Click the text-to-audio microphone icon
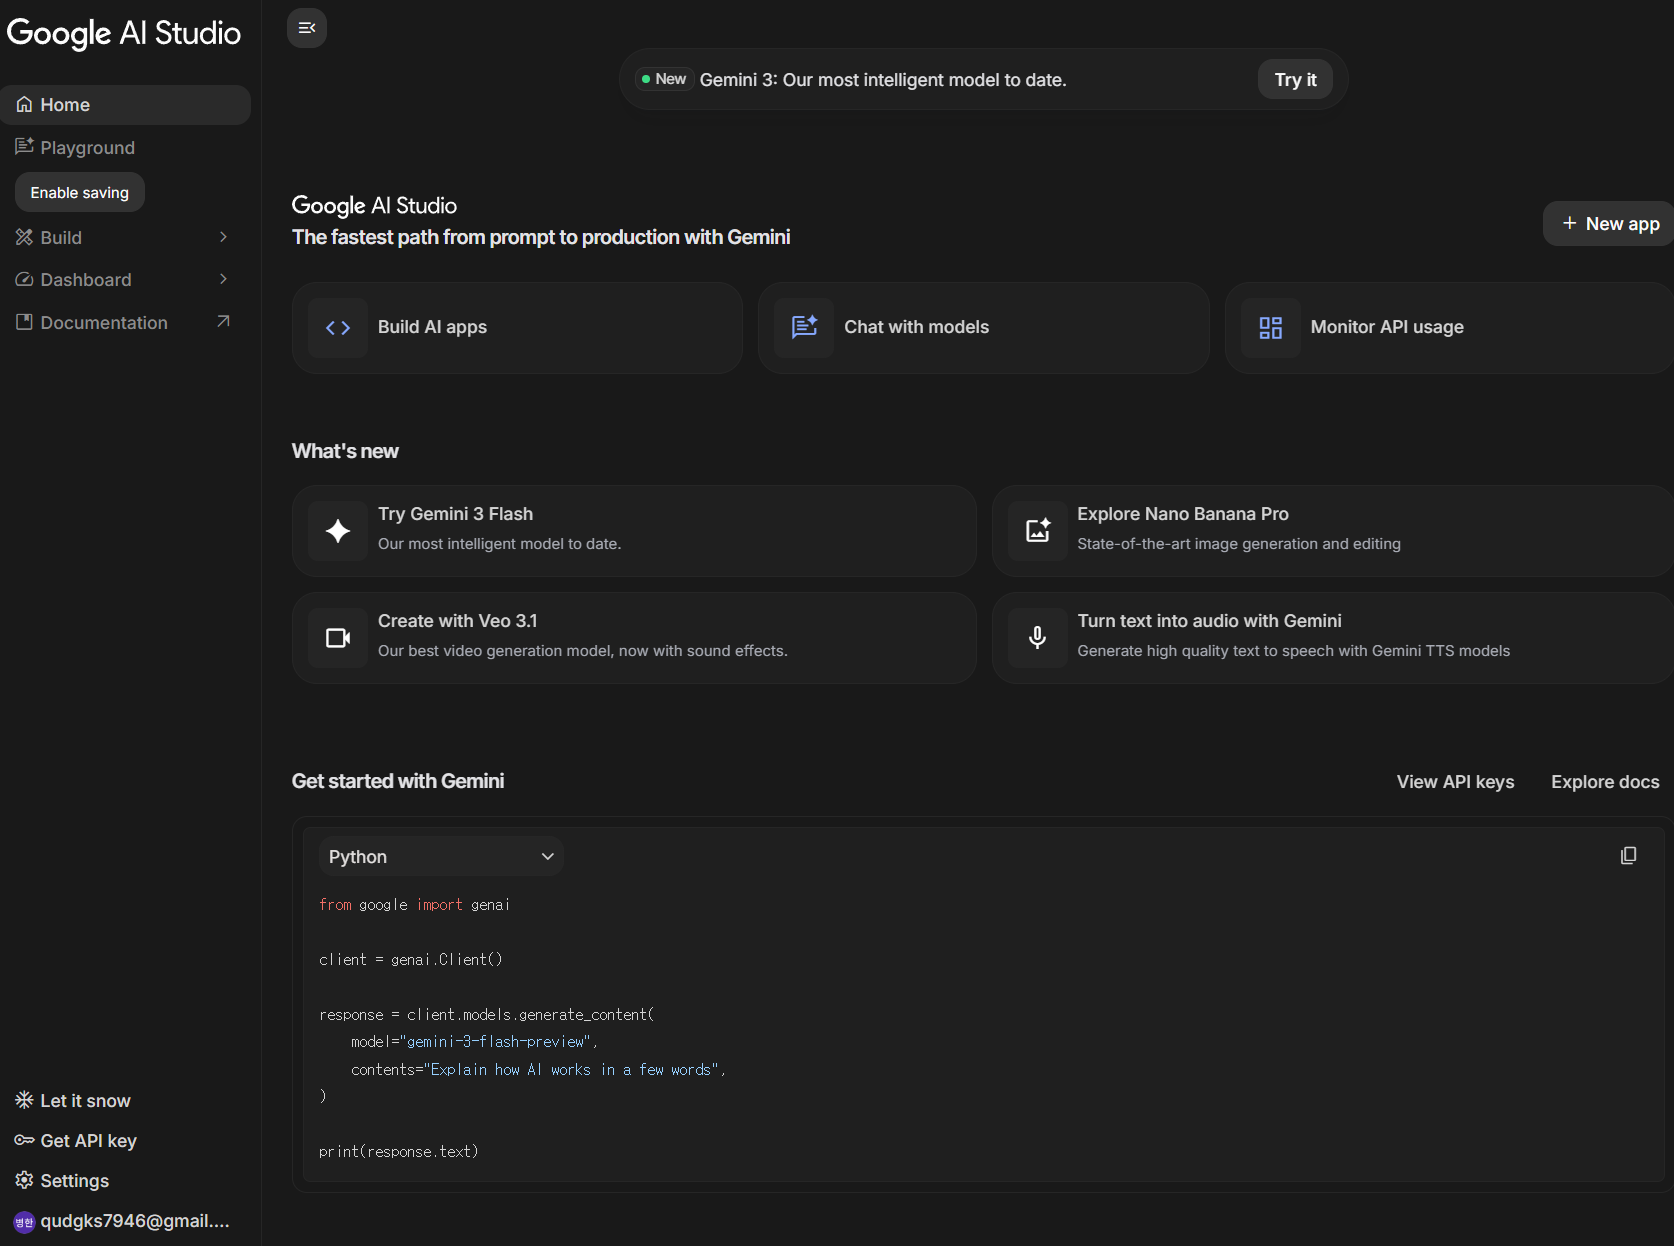Image resolution: width=1674 pixels, height=1246 pixels. 1038,638
